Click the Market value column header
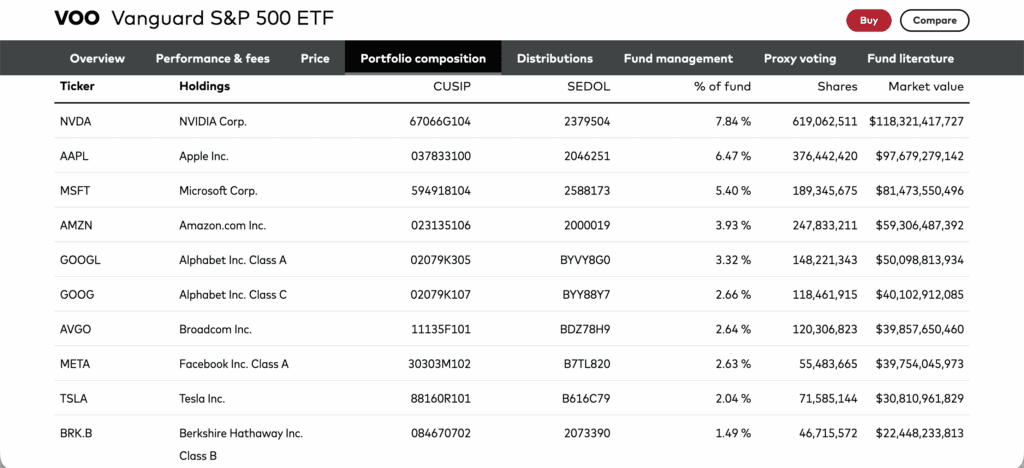This screenshot has height=468, width=1024. pos(925,87)
